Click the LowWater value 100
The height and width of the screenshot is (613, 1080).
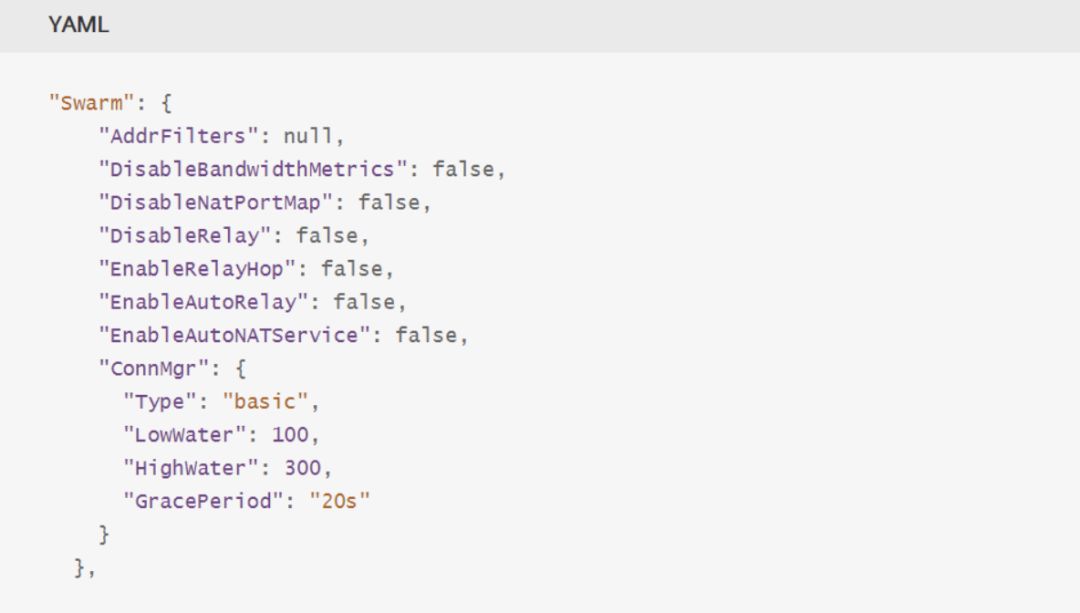click(290, 435)
